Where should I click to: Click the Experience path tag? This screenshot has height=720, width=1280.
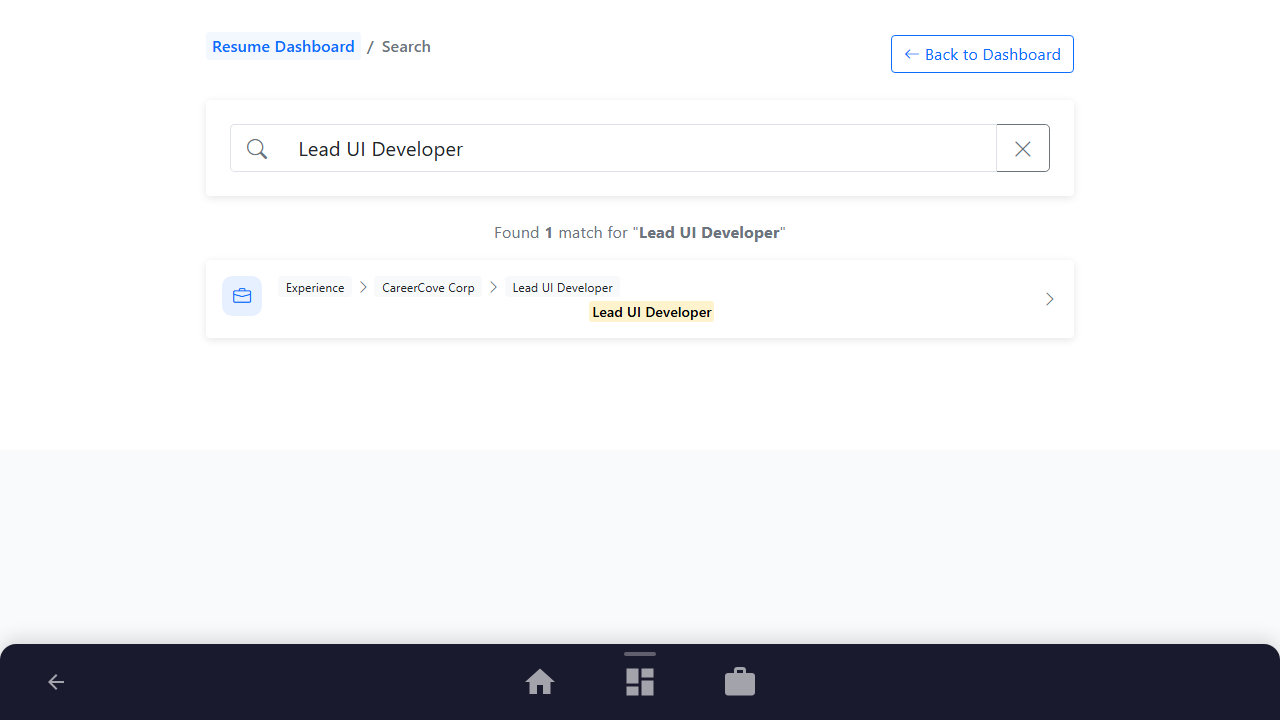[315, 287]
